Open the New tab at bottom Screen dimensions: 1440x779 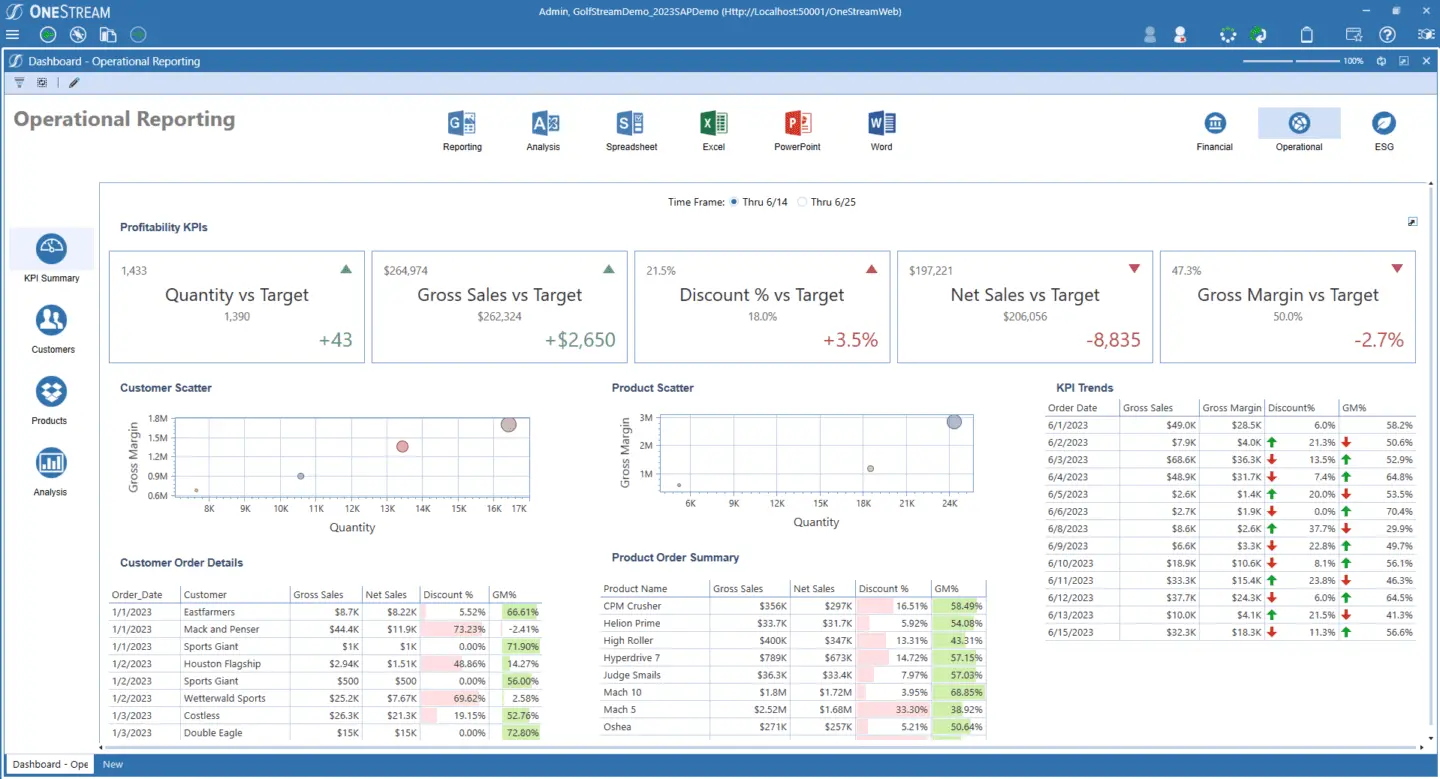pos(113,764)
